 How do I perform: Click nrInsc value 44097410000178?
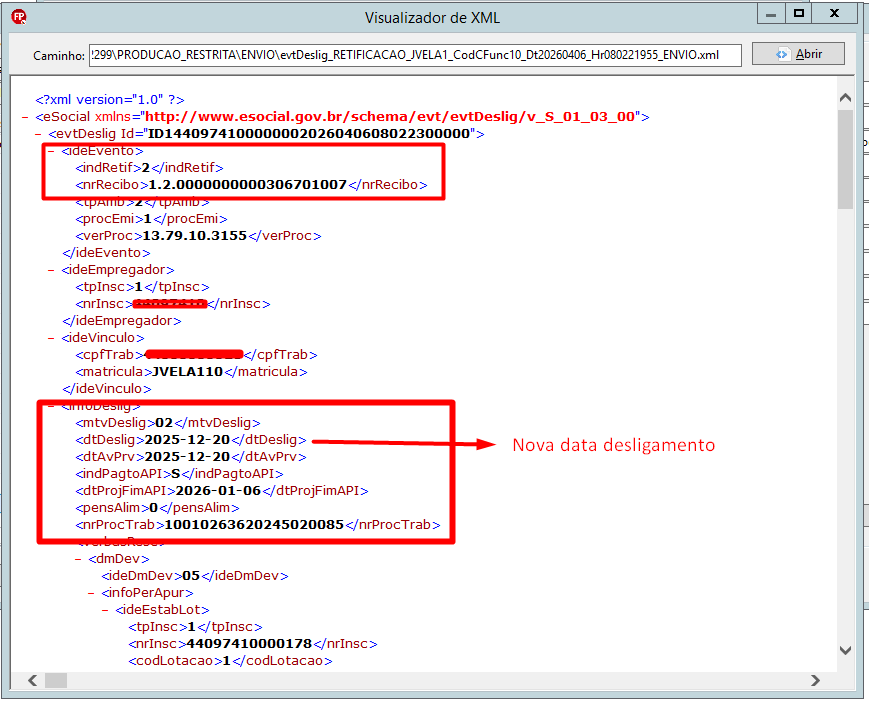[x=249, y=644]
